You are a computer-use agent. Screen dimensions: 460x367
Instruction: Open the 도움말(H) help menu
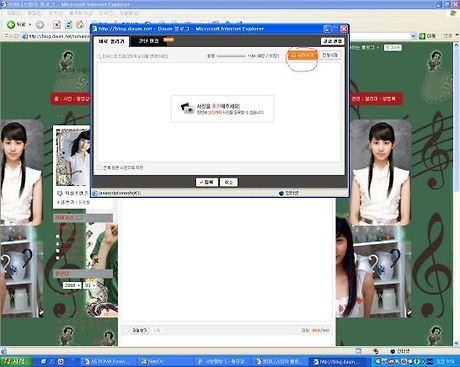click(129, 13)
